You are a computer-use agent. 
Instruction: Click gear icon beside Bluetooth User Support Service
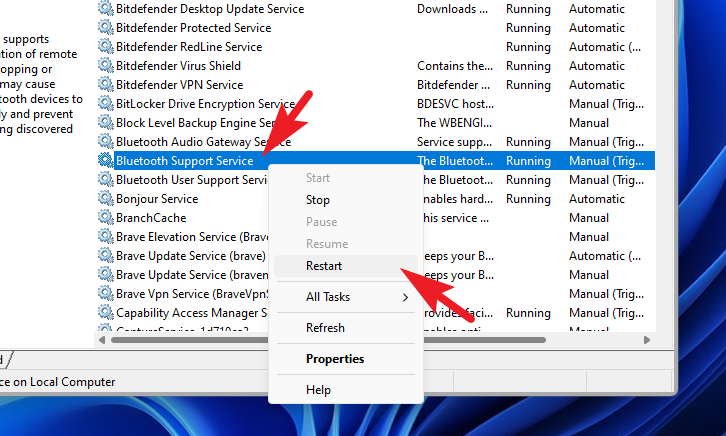[106, 179]
